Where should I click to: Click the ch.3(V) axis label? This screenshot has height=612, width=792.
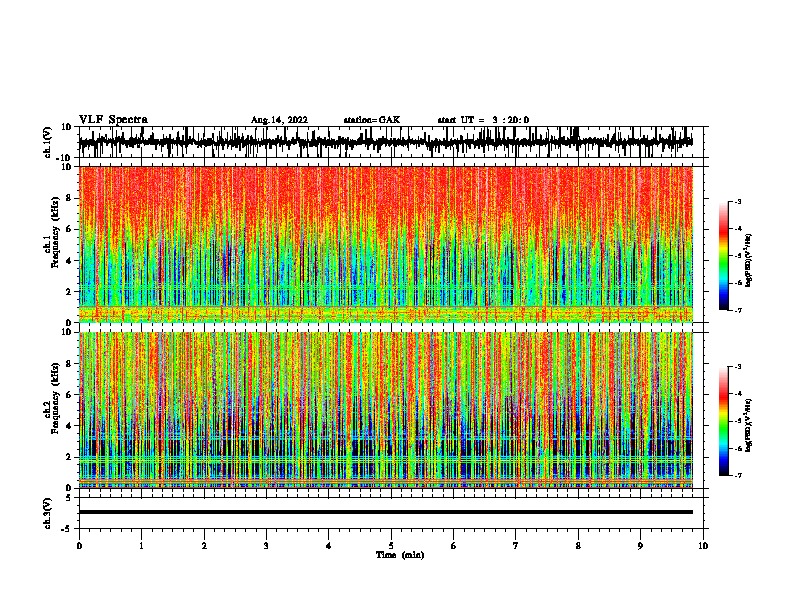coord(48,513)
